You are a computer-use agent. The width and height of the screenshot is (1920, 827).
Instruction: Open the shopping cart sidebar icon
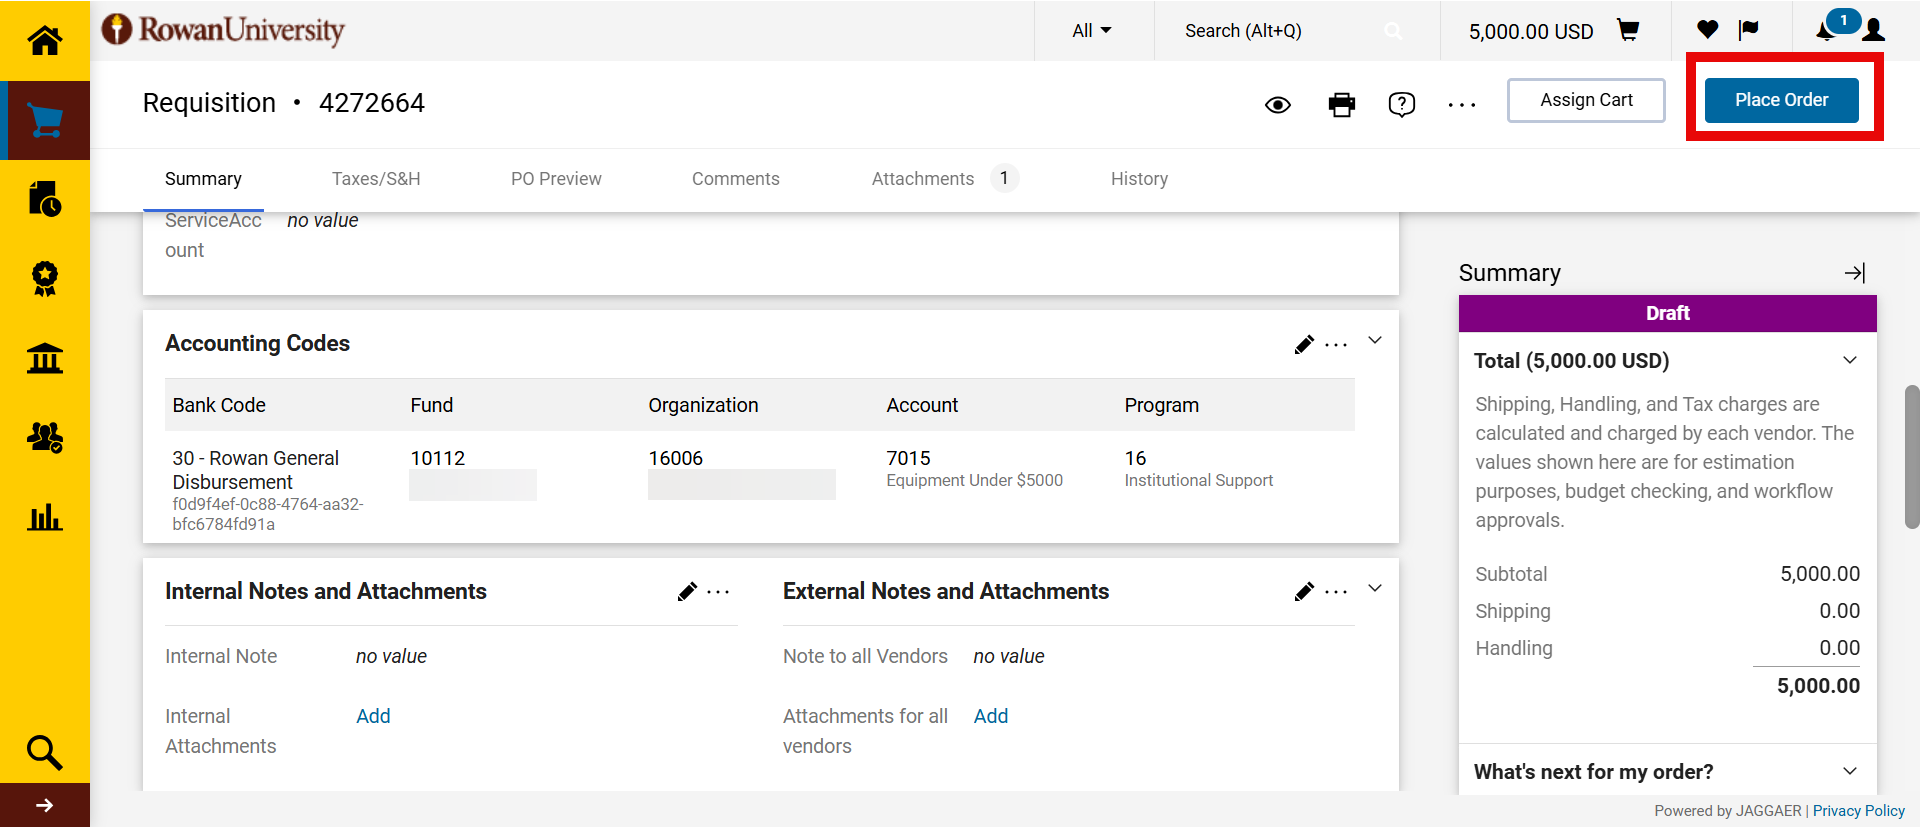(45, 121)
